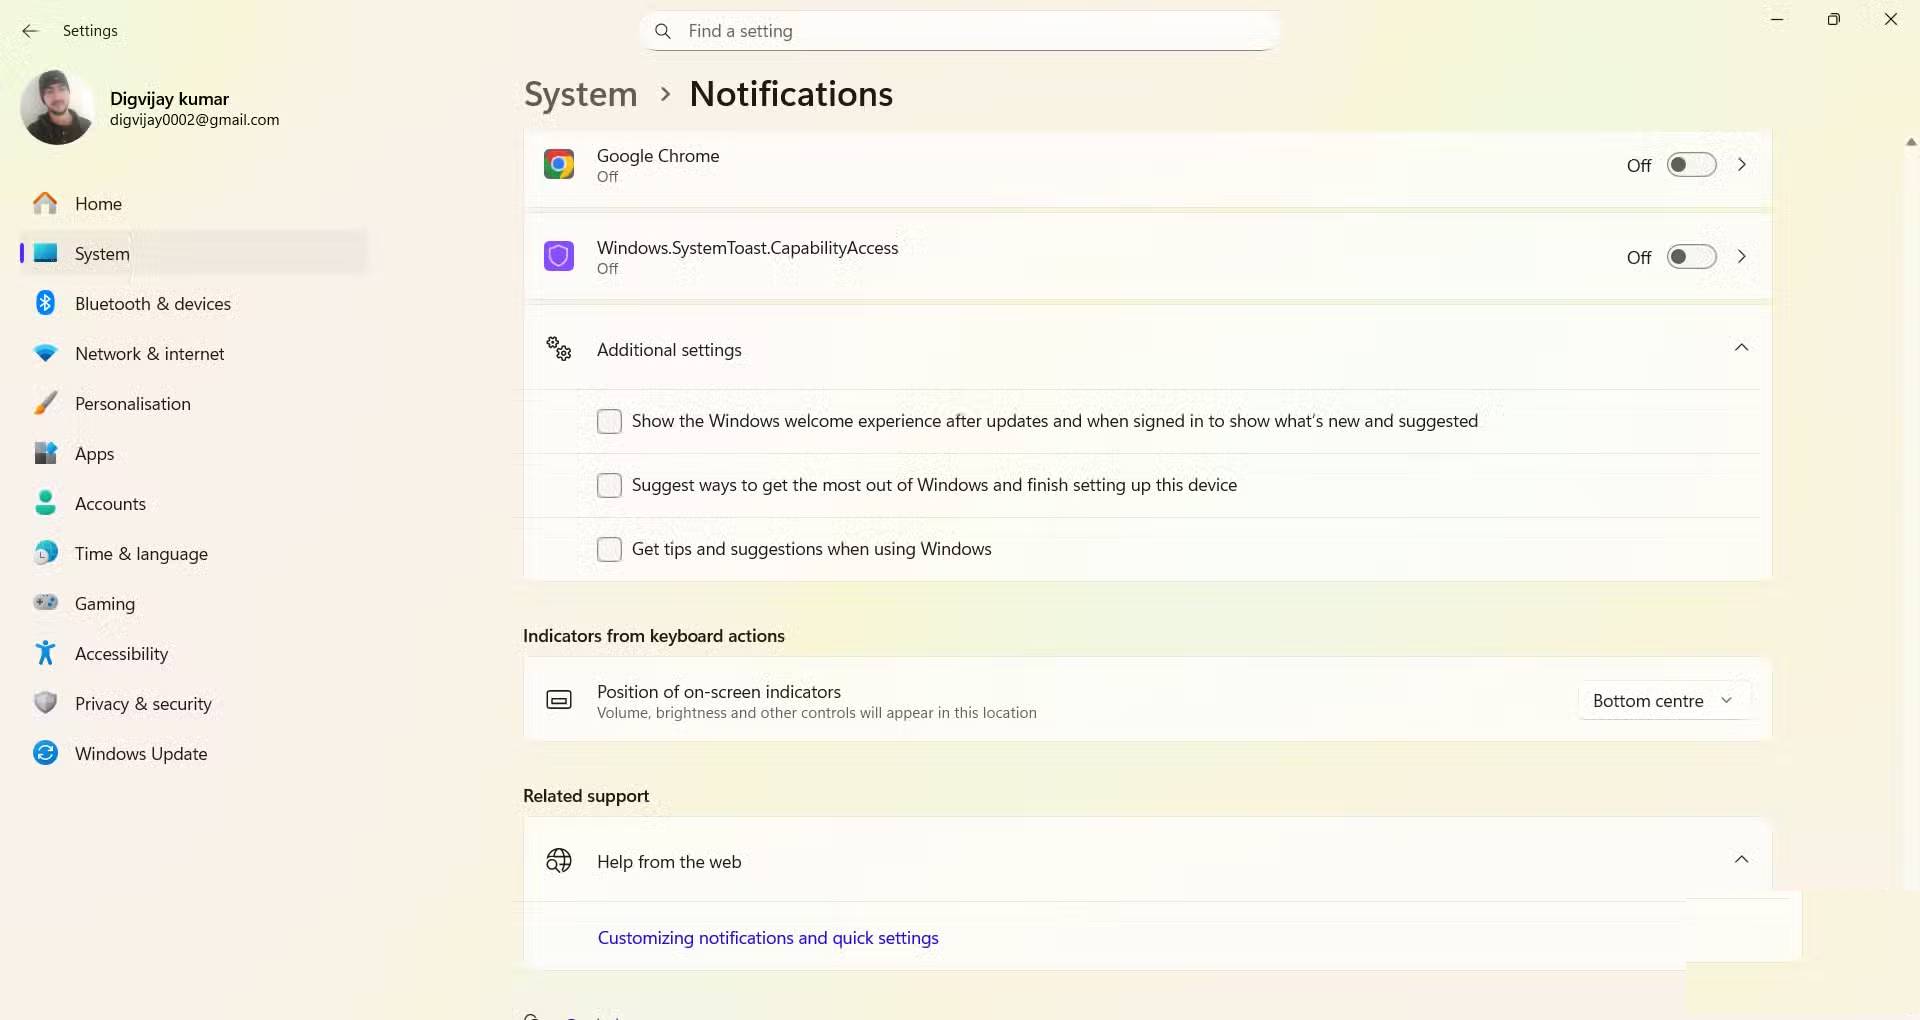Click the System monitor icon
1920x1020 pixels.
(45, 254)
